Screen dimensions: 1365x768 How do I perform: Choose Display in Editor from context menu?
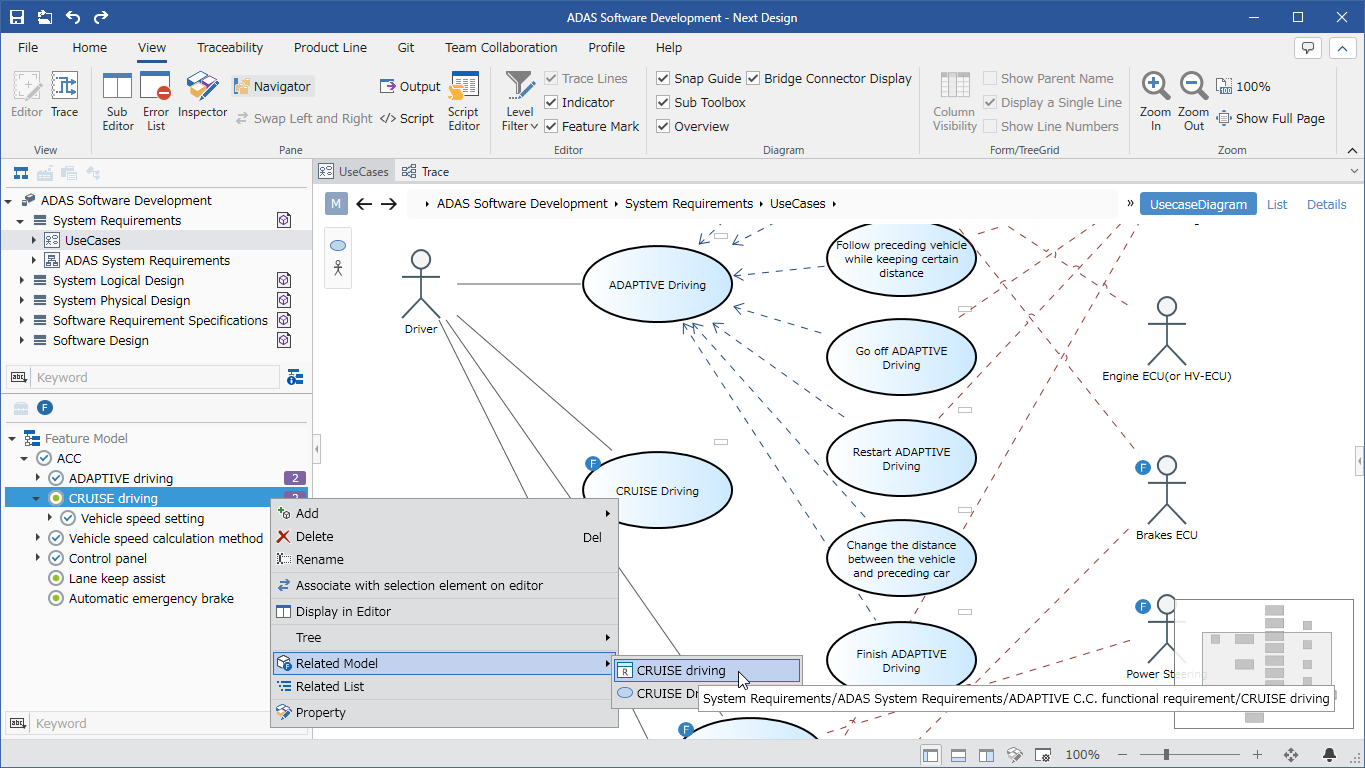click(444, 611)
